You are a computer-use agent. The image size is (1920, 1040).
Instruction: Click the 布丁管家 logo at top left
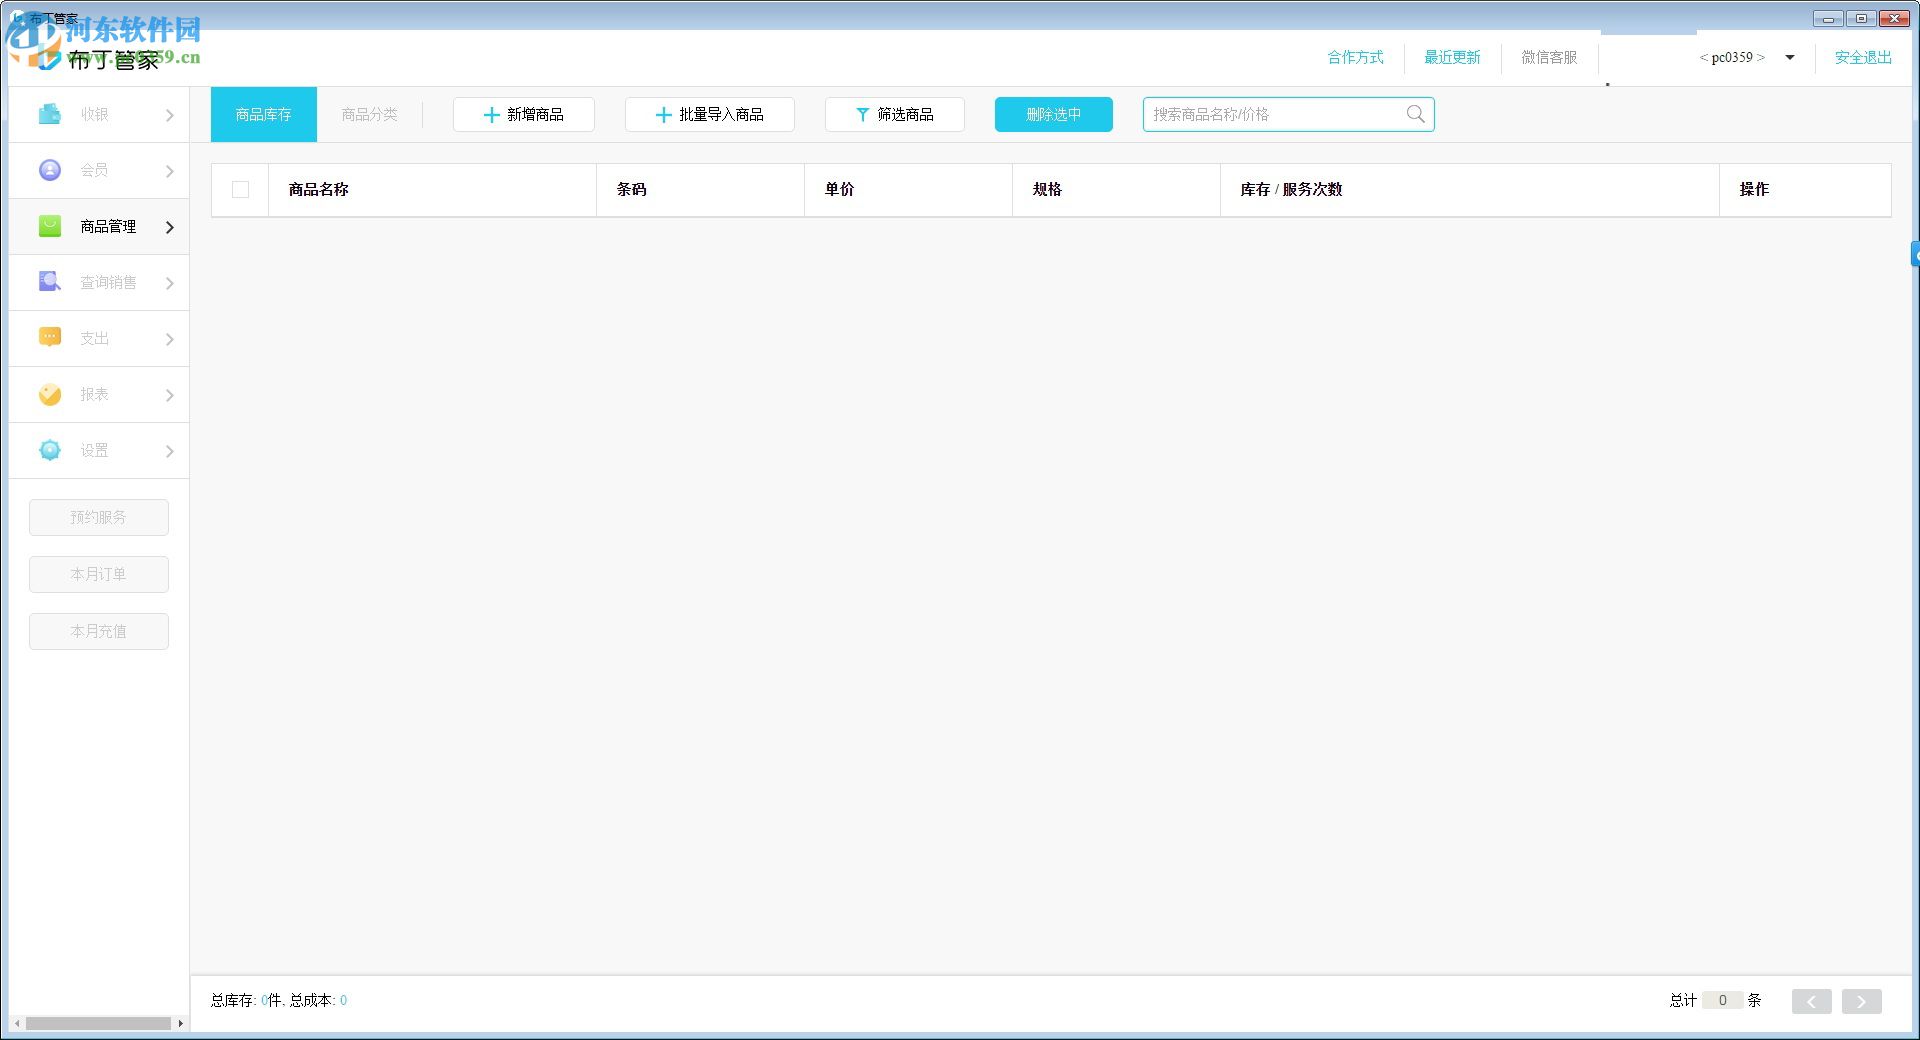pos(100,60)
